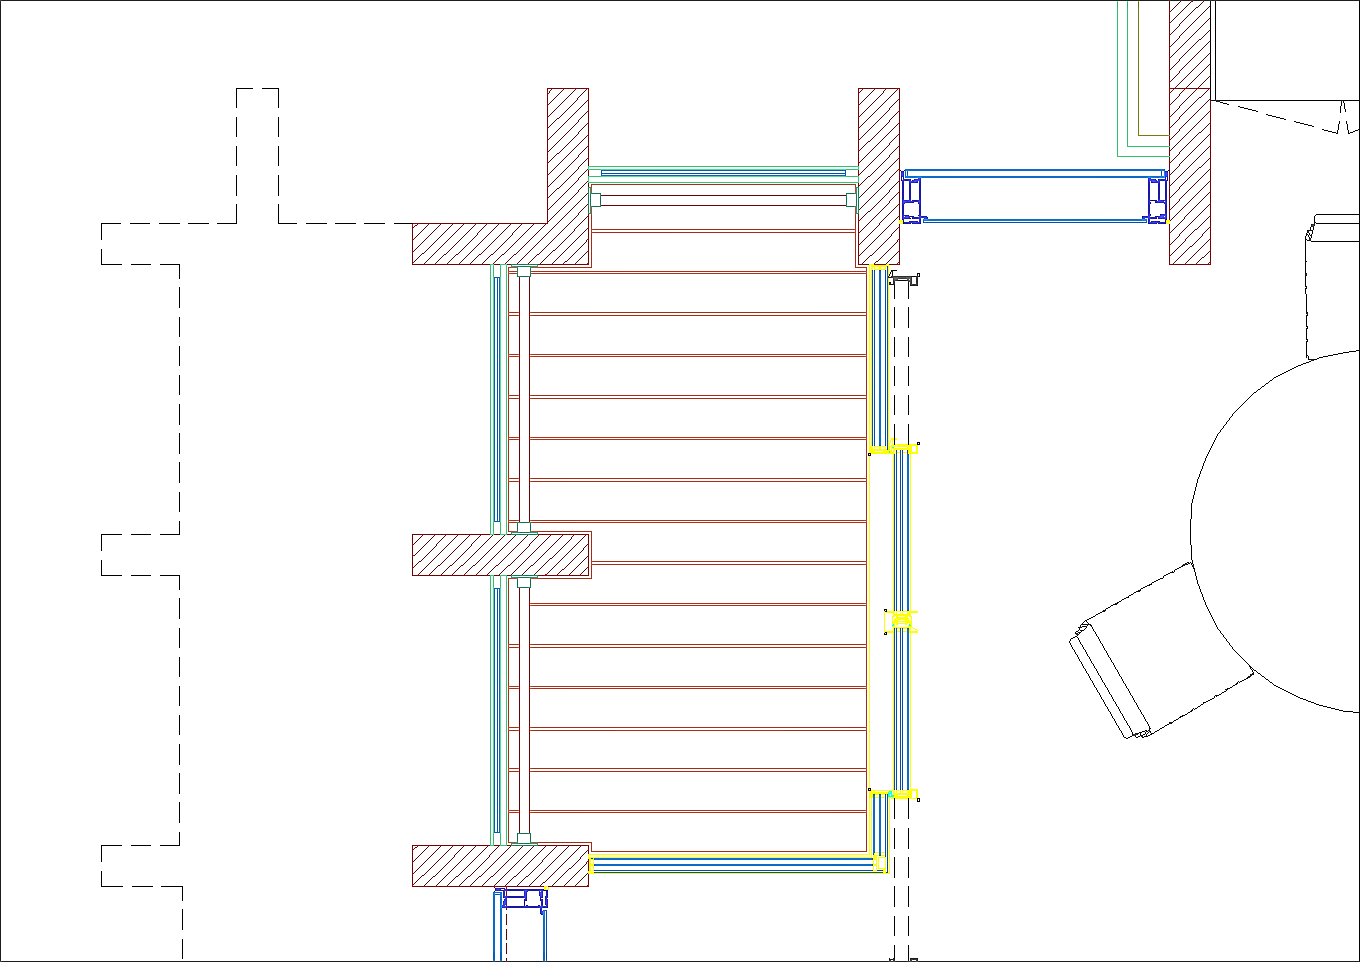
Task: Click the green vertical glazing in lower left bay
Action: click(496, 710)
